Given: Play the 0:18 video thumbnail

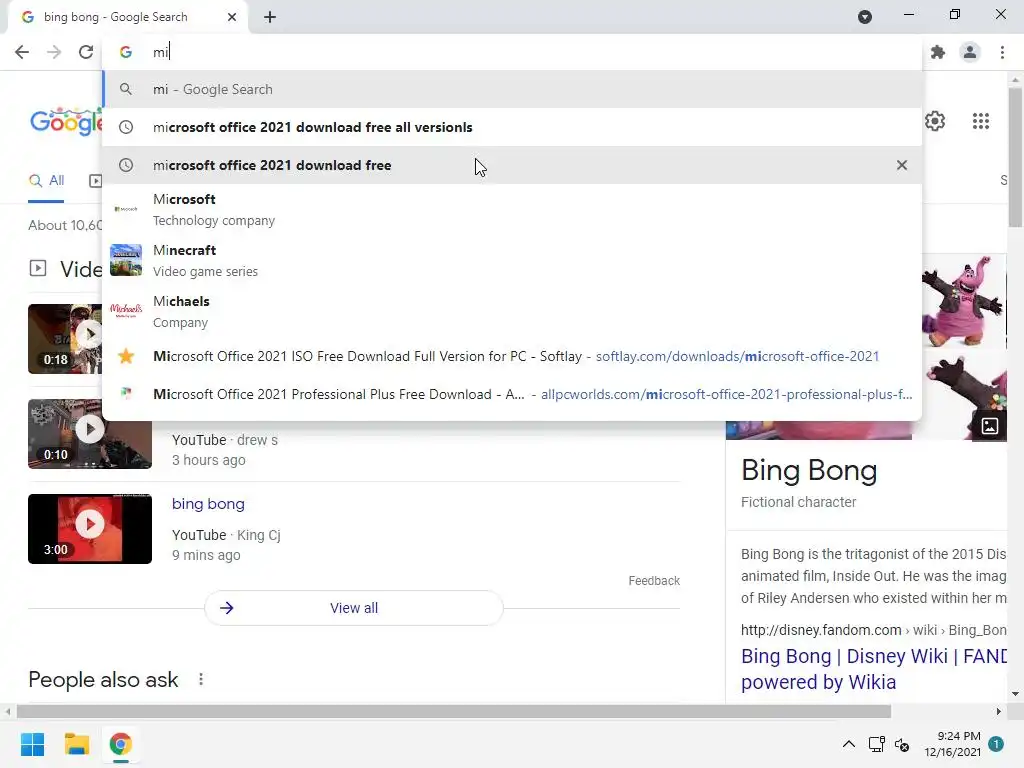Looking at the screenshot, I should click(65, 339).
